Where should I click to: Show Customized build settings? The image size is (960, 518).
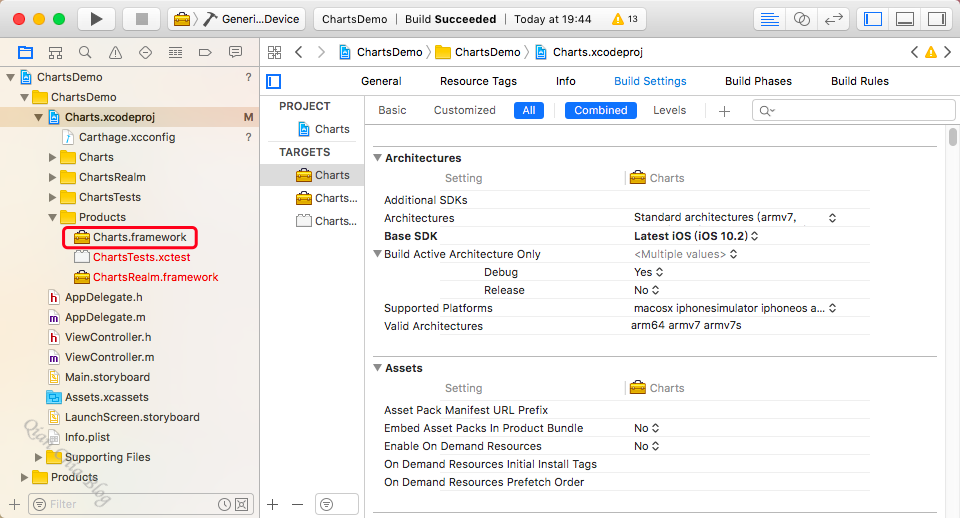[465, 110]
